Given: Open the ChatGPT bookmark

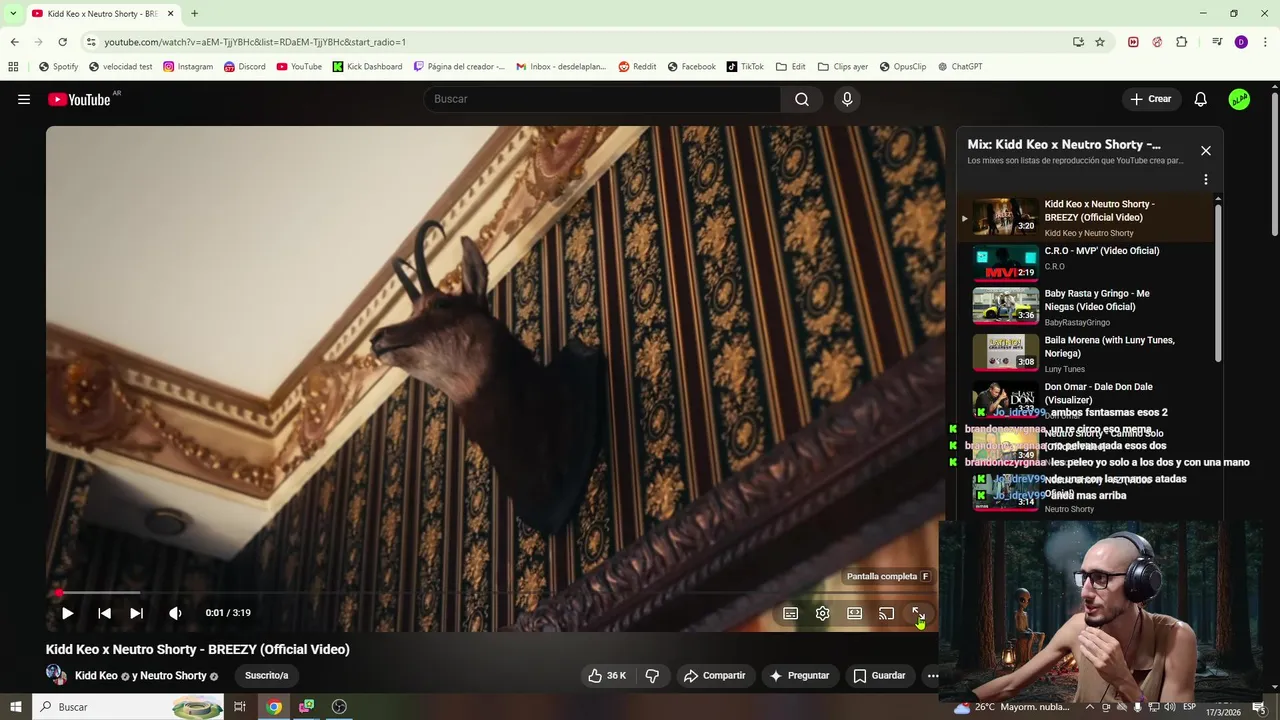Looking at the screenshot, I should click(x=960, y=67).
